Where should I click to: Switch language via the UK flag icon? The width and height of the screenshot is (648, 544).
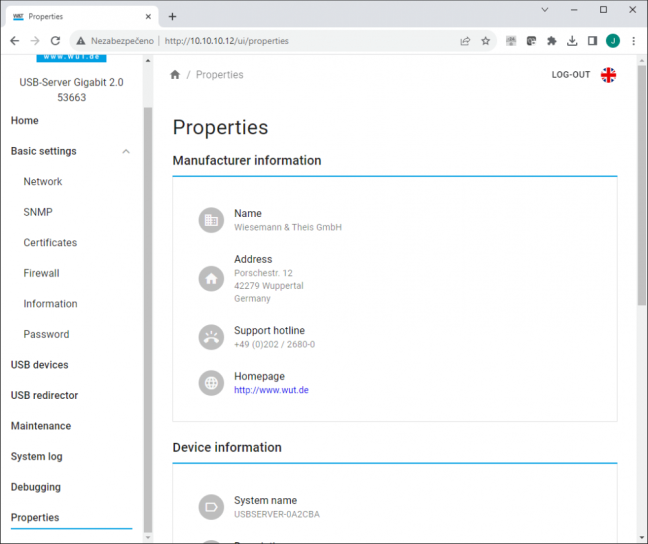(x=608, y=75)
